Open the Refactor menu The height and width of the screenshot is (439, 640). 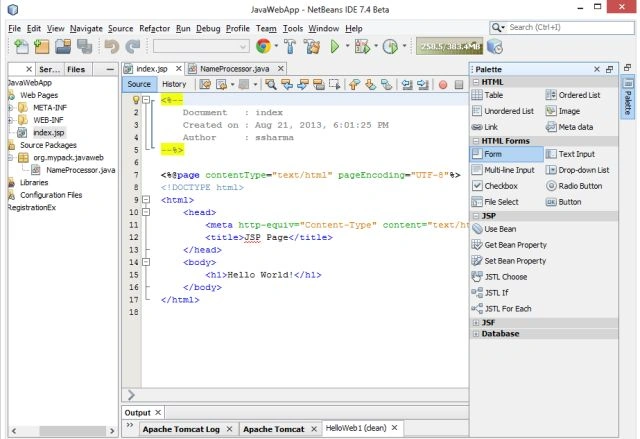tap(154, 29)
